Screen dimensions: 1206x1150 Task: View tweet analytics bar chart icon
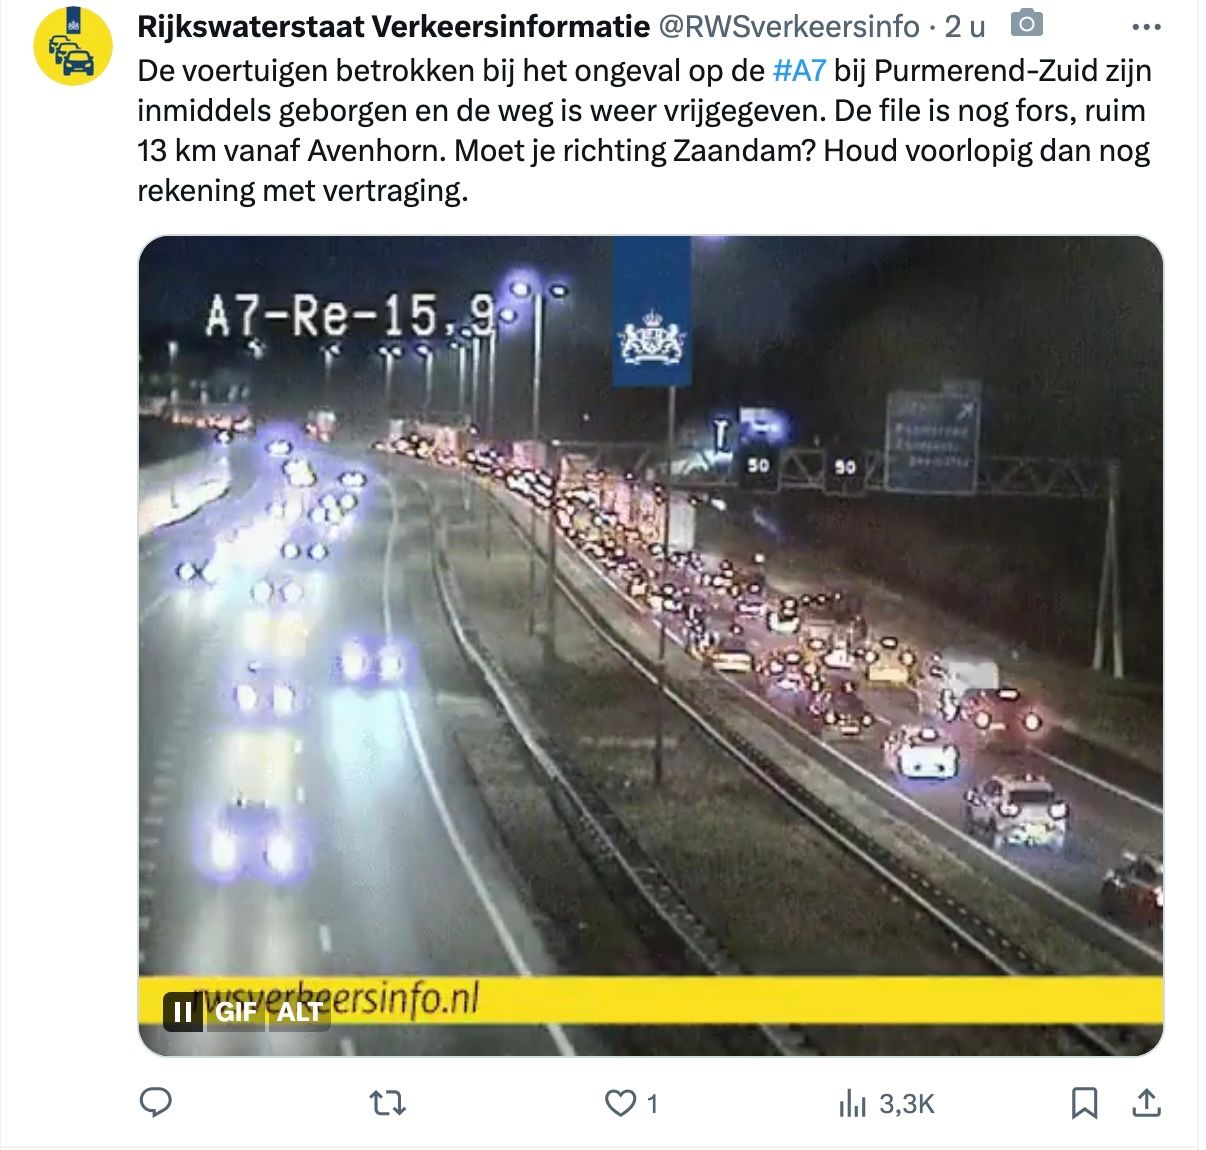(852, 1103)
